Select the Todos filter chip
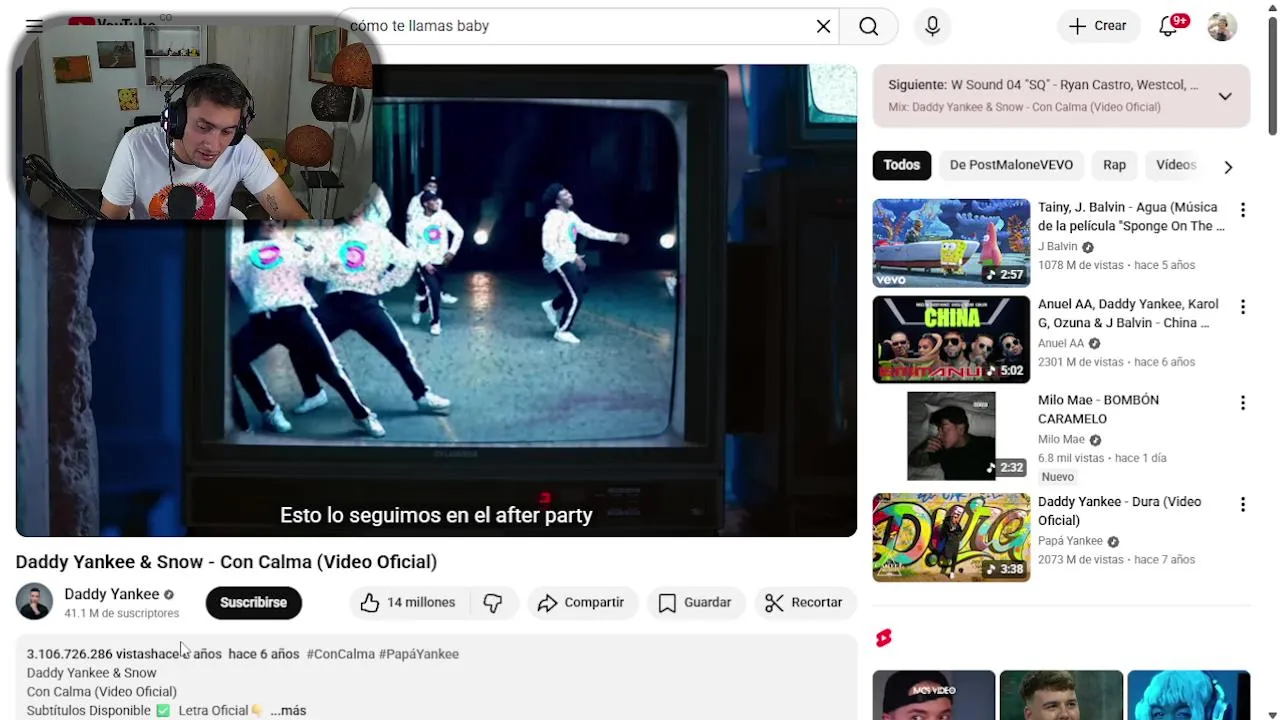Screen dimensions: 1280x720 click(x=901, y=165)
